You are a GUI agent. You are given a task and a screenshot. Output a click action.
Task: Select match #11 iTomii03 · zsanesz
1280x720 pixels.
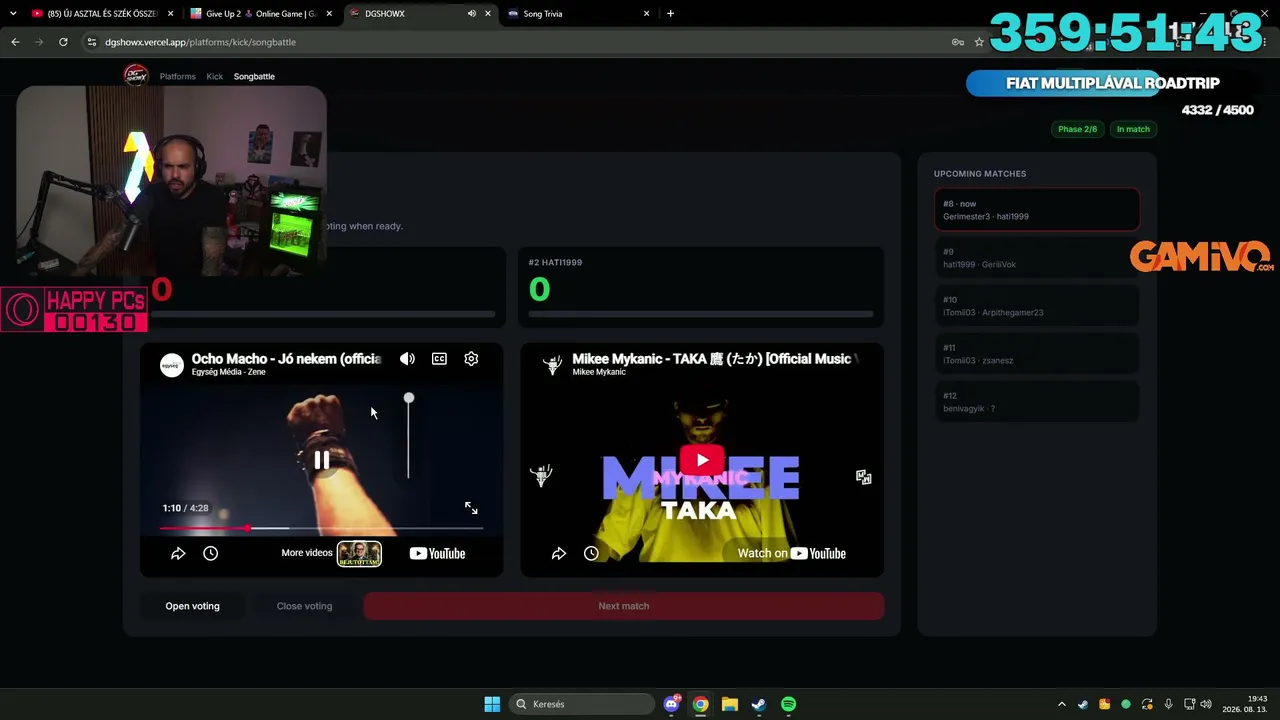pyautogui.click(x=1037, y=354)
